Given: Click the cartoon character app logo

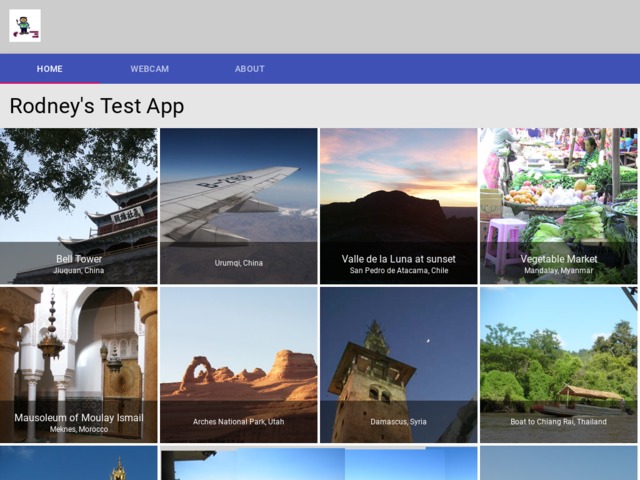Looking at the screenshot, I should click(25, 26).
